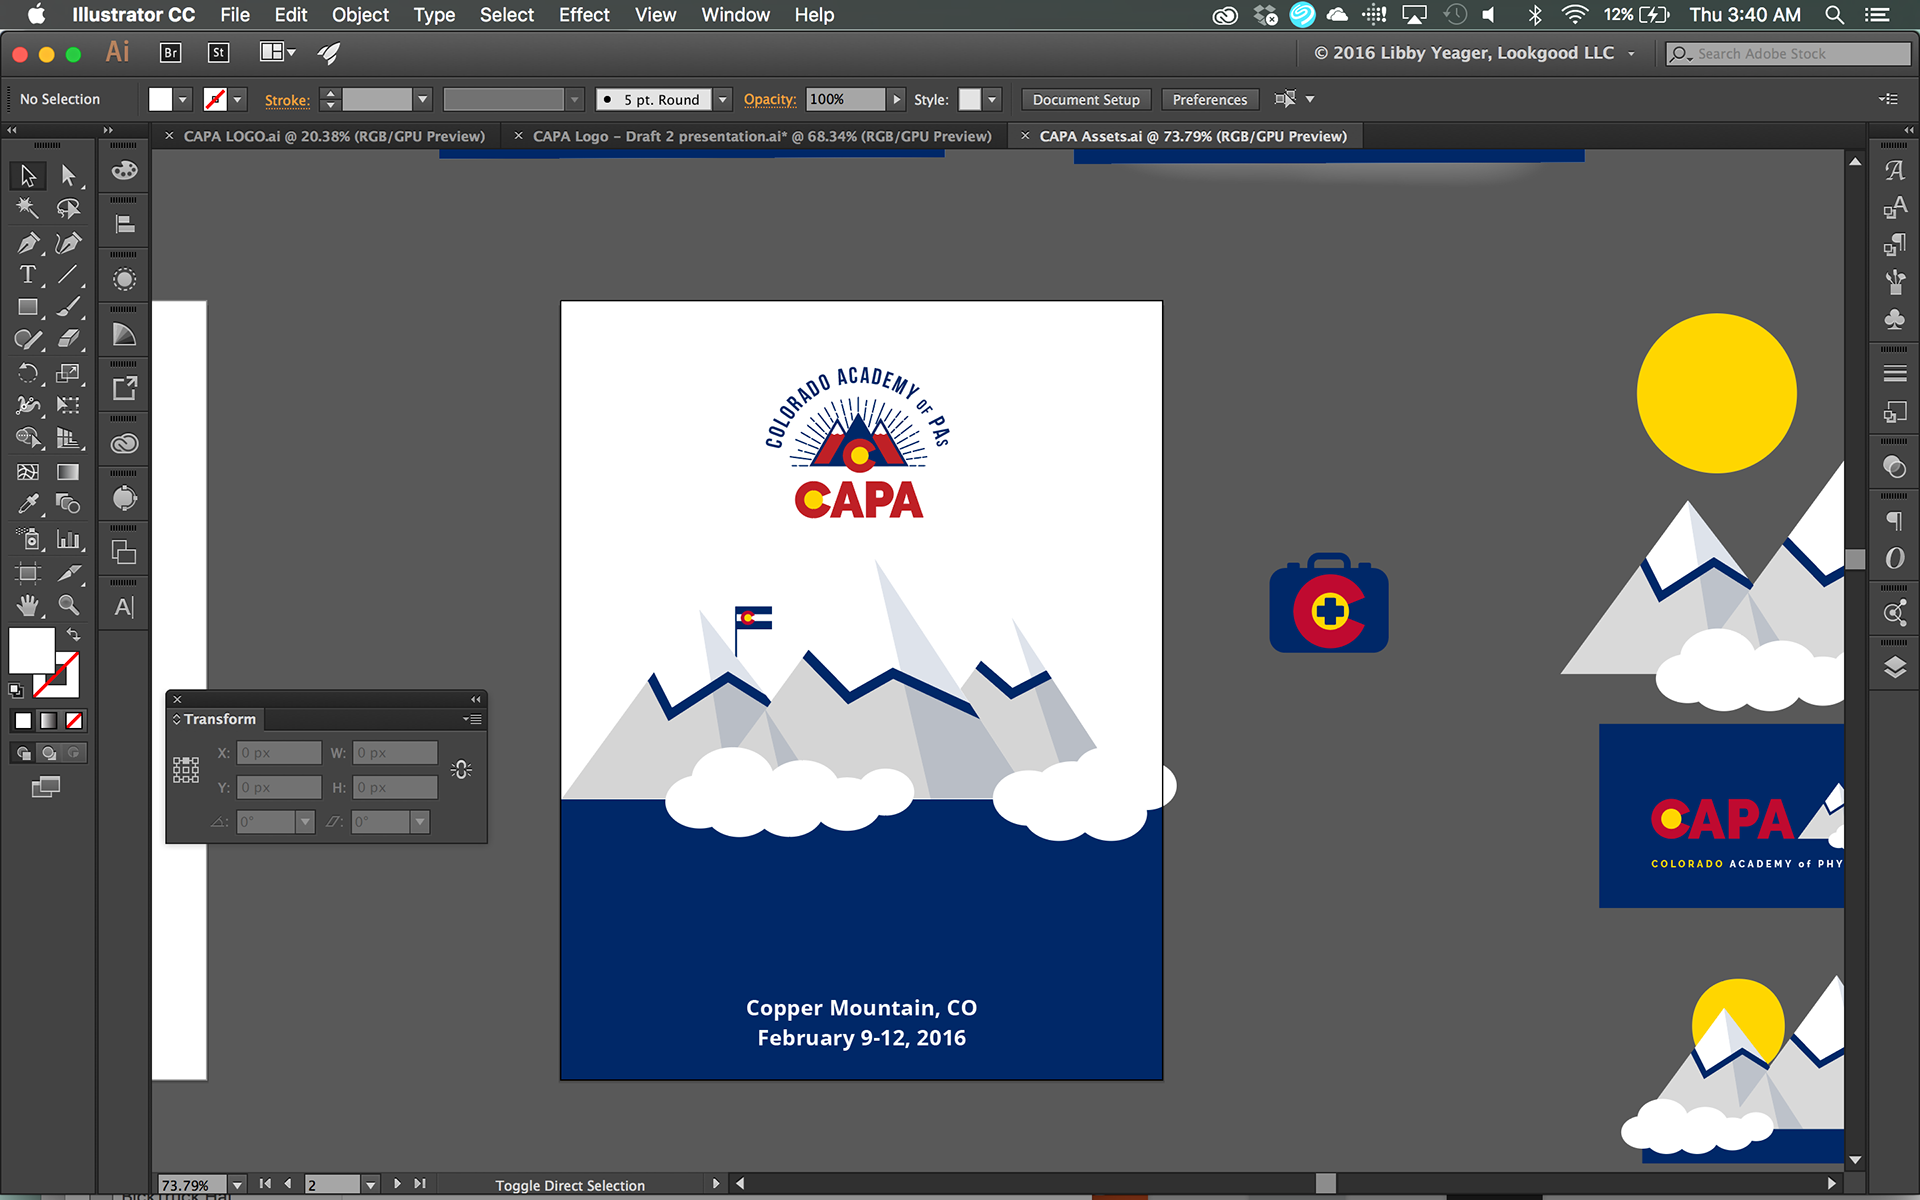Select the Rectangle tool
Screen dimensions: 1920x1200
point(27,308)
